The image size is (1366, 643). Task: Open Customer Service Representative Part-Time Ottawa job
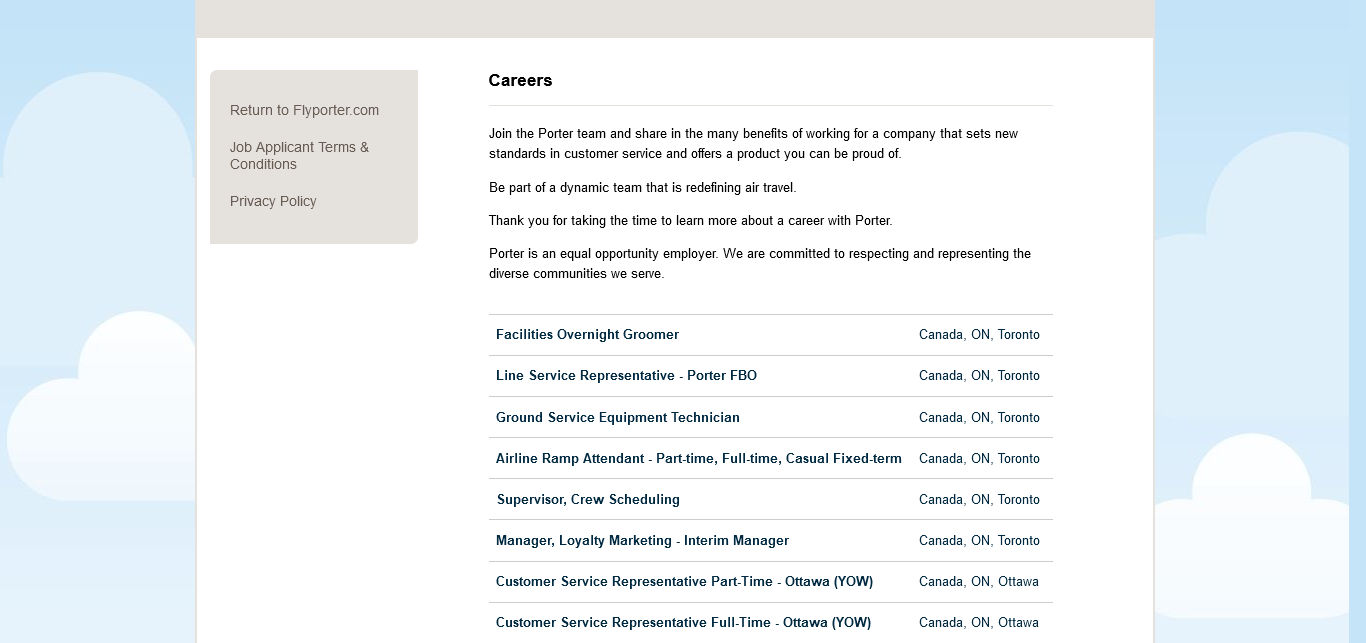point(684,582)
